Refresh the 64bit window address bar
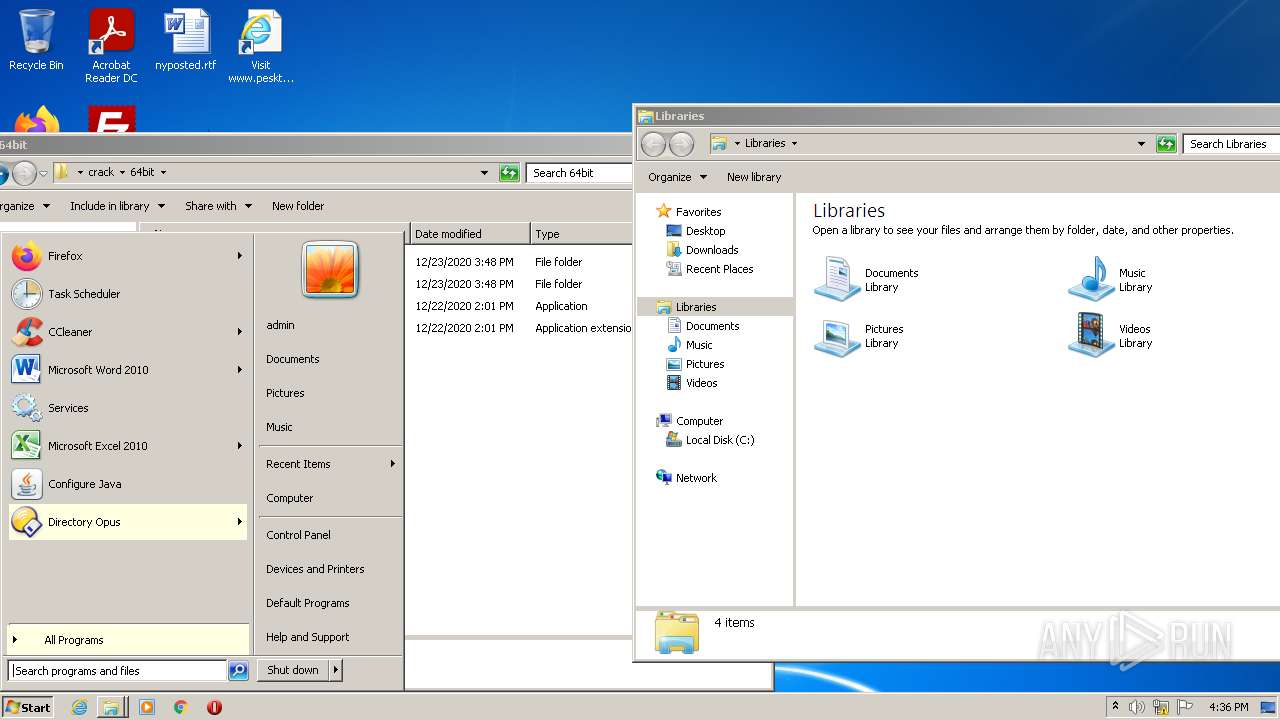Screen dimensions: 1280x720 [510, 173]
